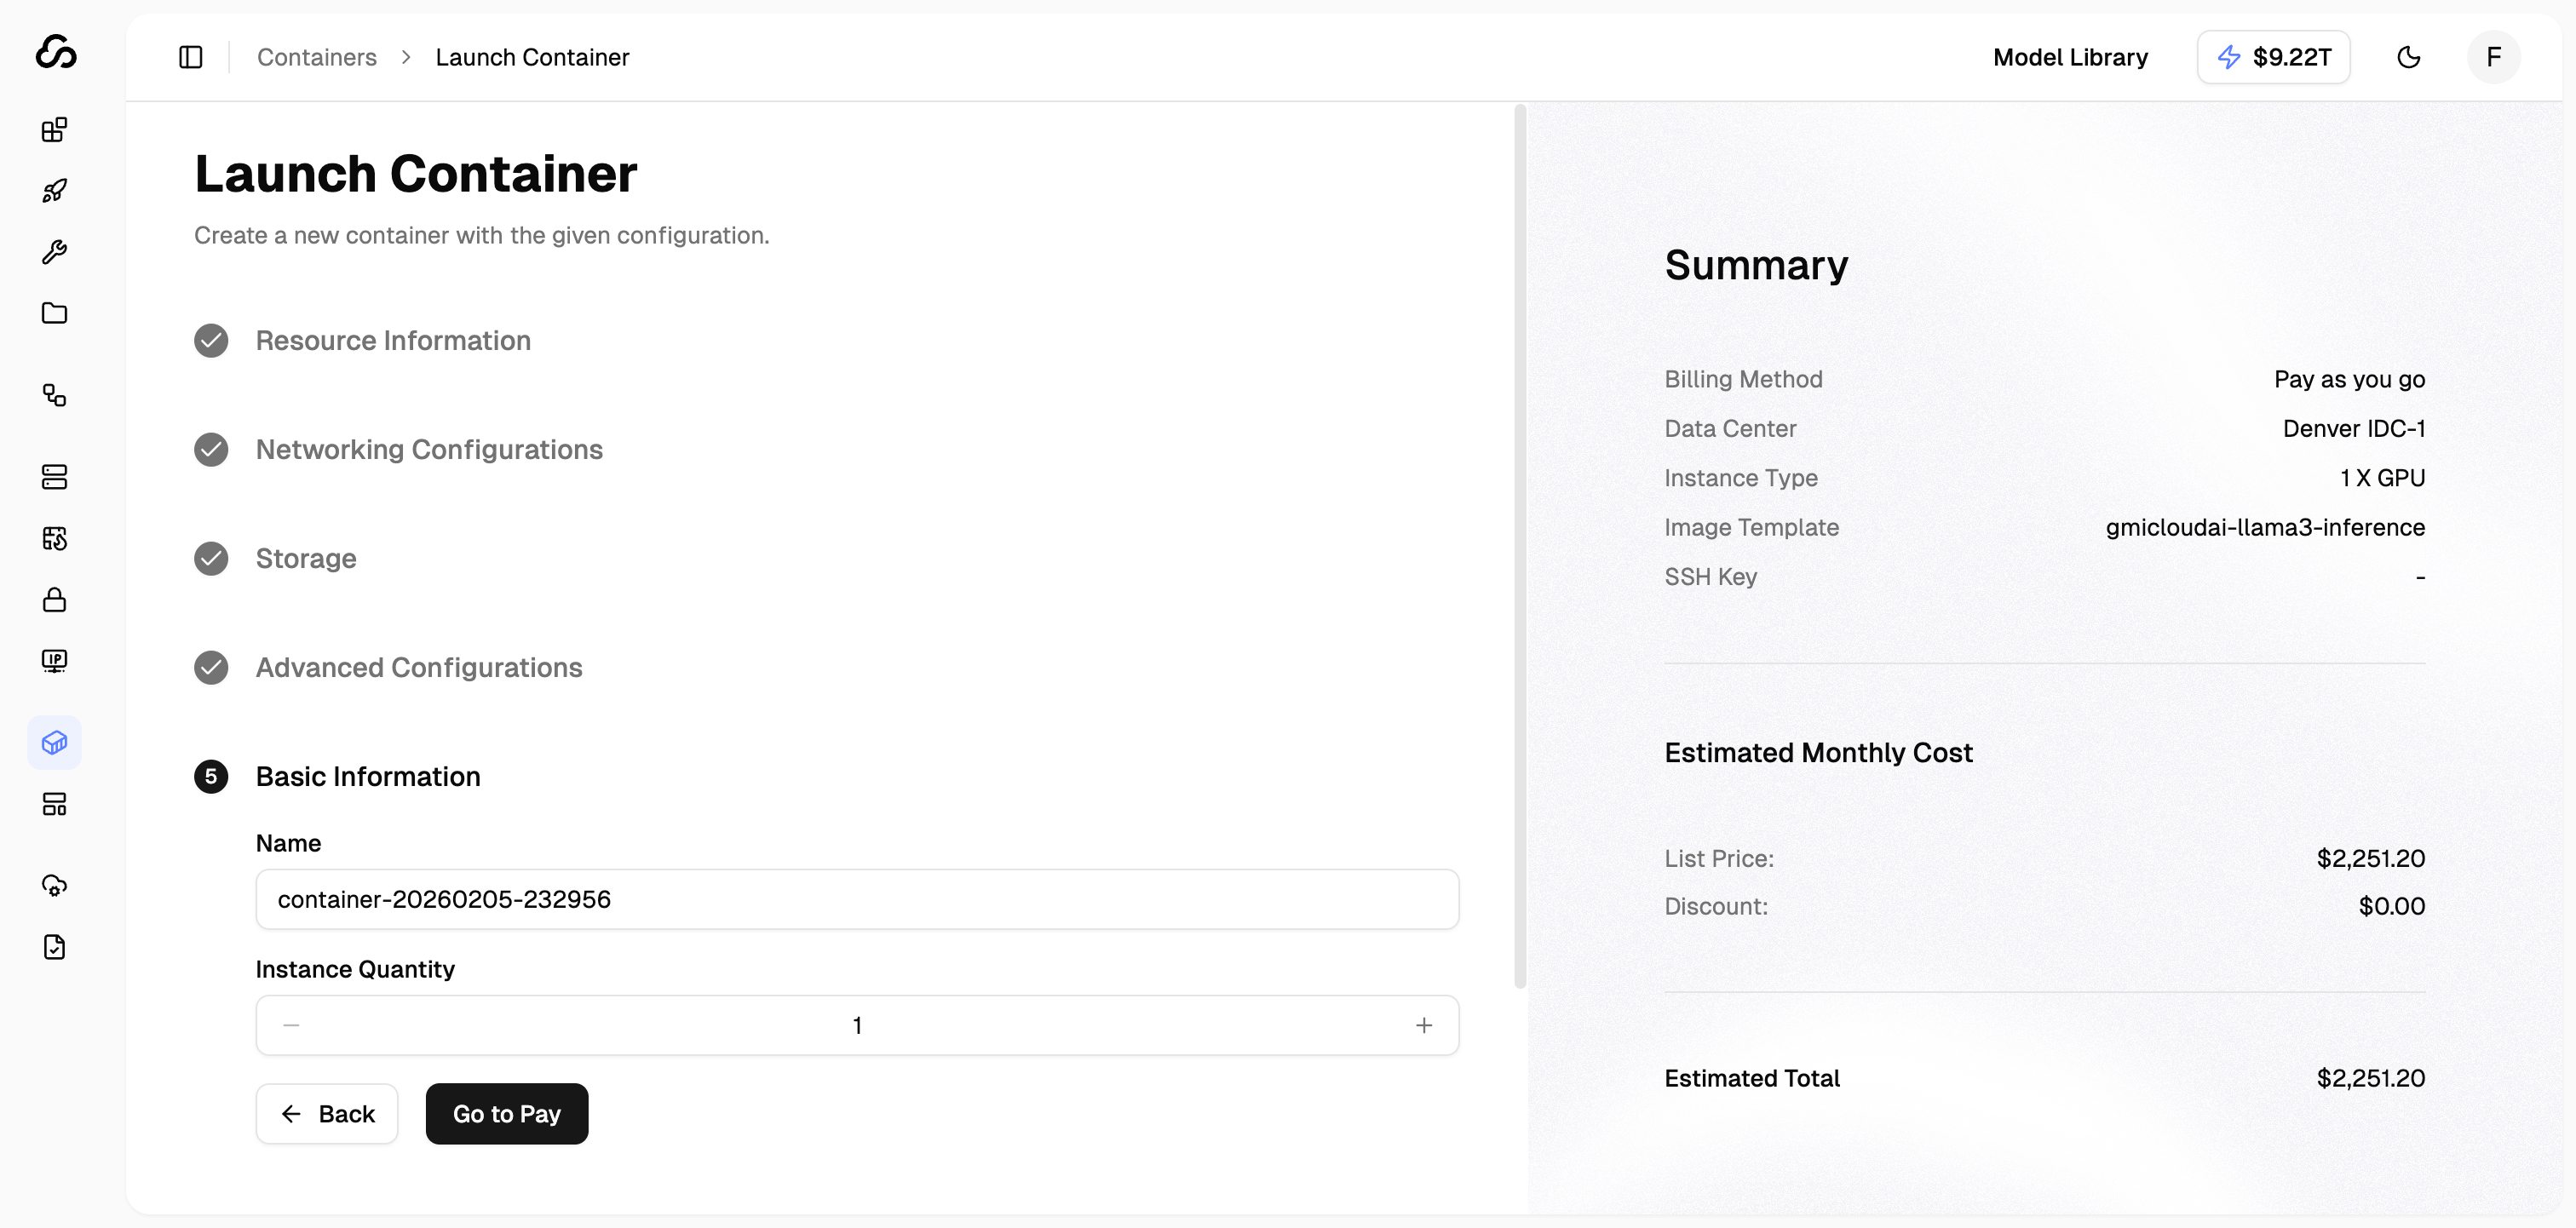2576x1228 pixels.
Task: Toggle dark mode with the moon icon
Action: click(x=2408, y=57)
